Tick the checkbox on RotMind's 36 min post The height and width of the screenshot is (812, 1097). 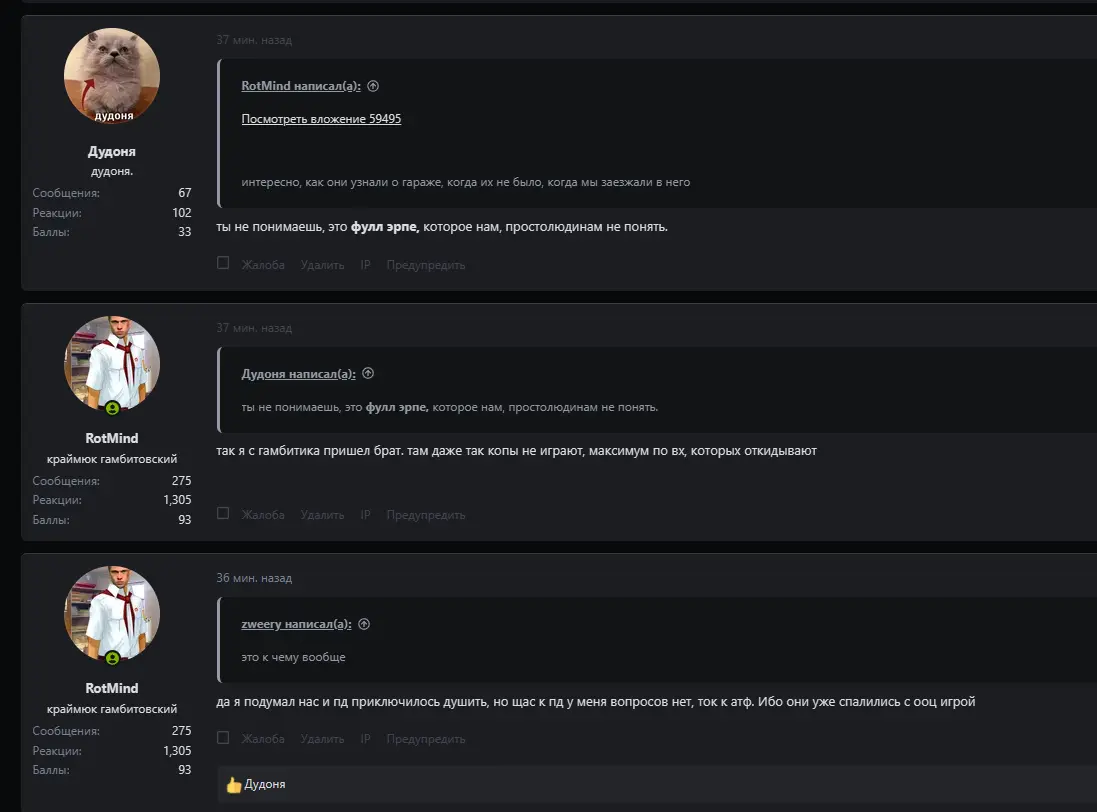(x=223, y=738)
